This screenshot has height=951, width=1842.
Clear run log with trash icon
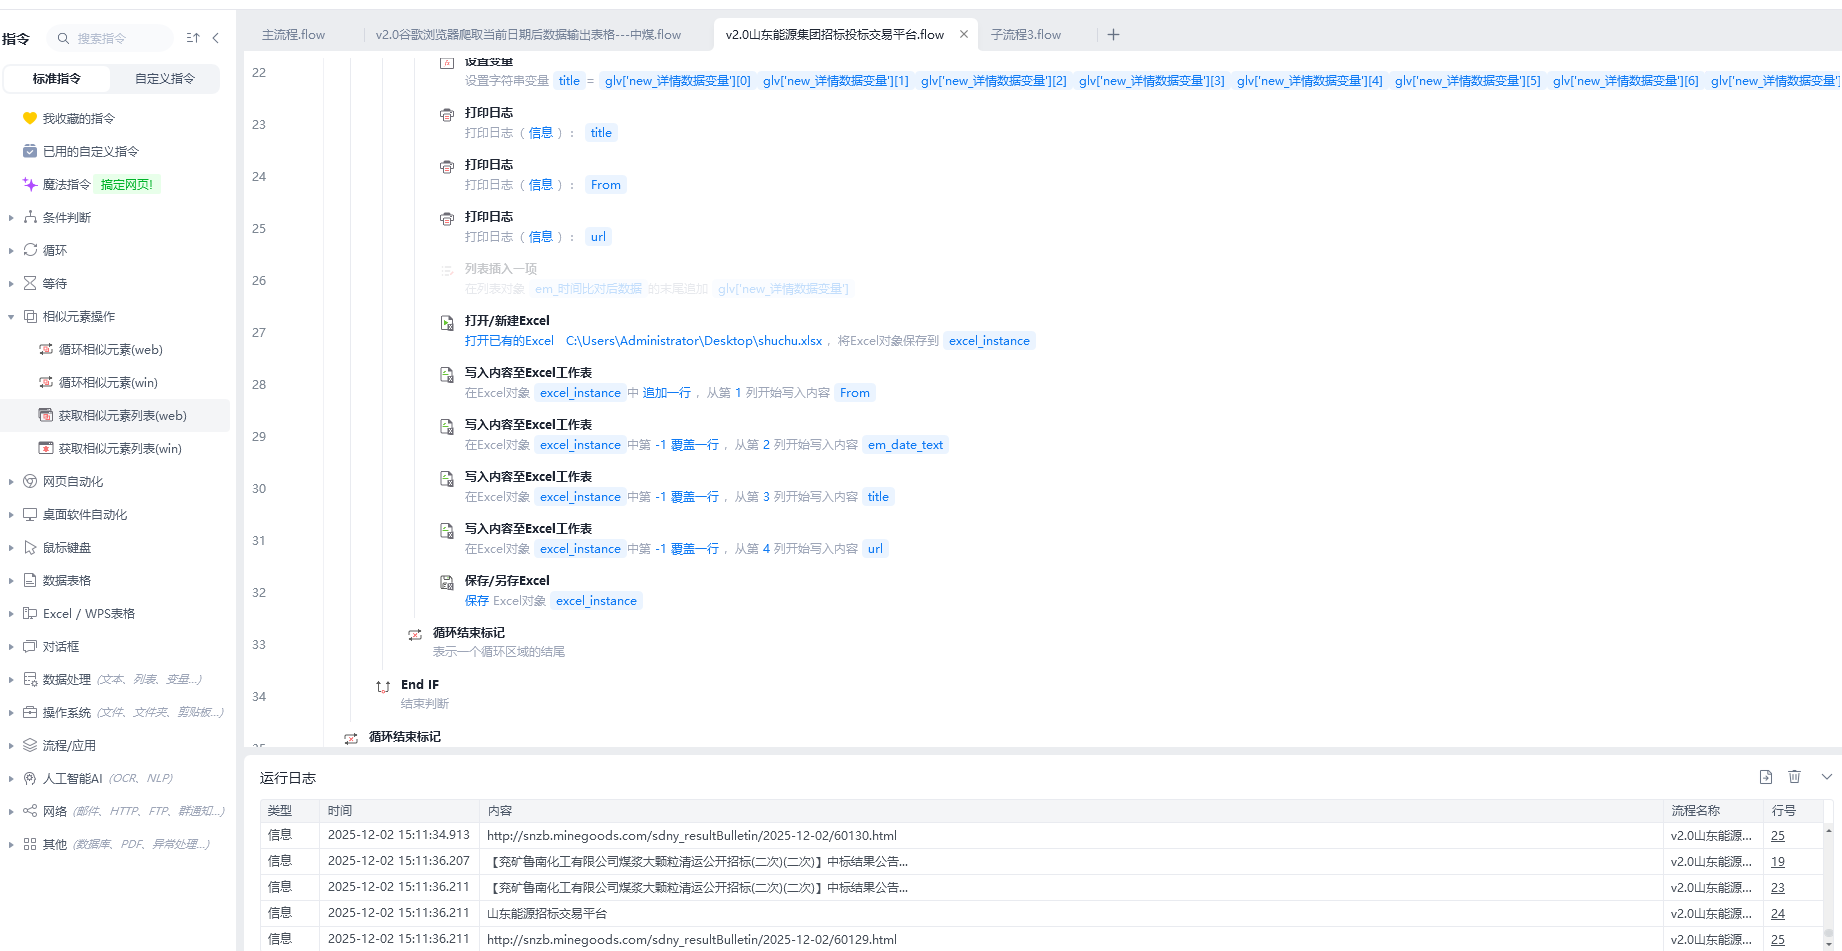[1795, 777]
